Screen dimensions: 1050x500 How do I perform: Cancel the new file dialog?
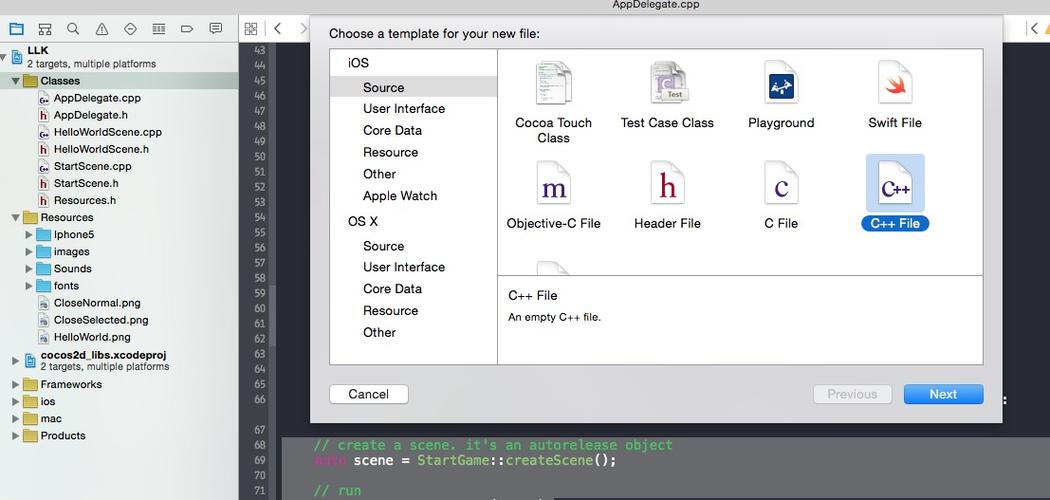coord(368,394)
